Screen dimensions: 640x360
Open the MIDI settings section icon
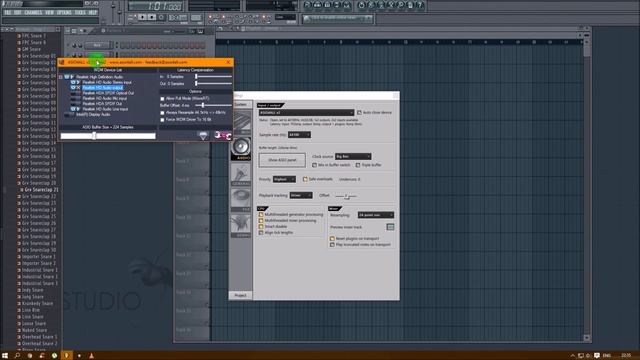[241, 123]
